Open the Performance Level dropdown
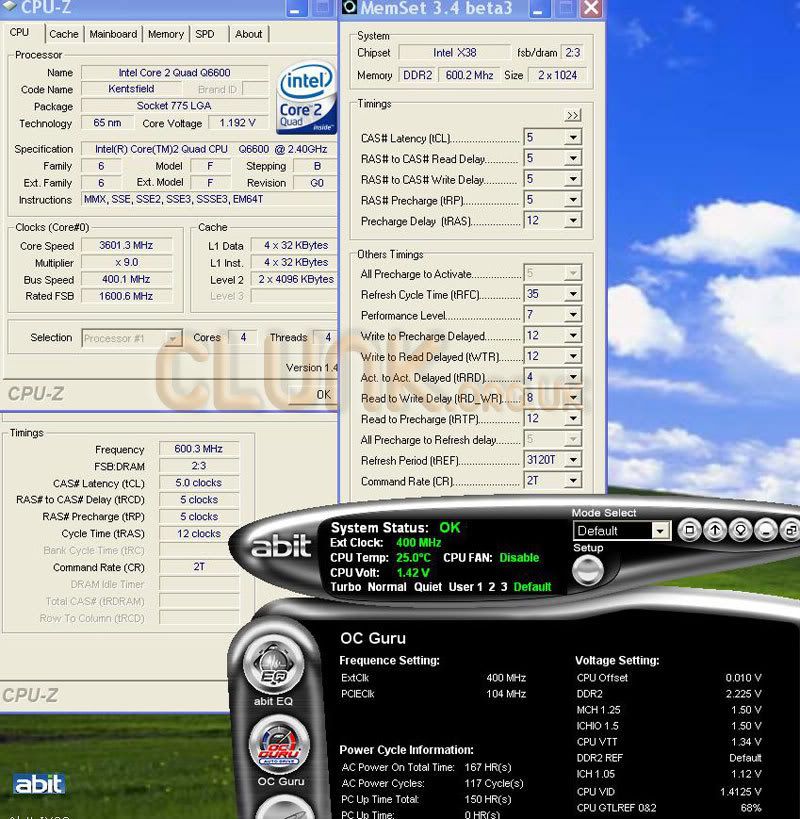Image resolution: width=800 pixels, height=819 pixels. [573, 314]
